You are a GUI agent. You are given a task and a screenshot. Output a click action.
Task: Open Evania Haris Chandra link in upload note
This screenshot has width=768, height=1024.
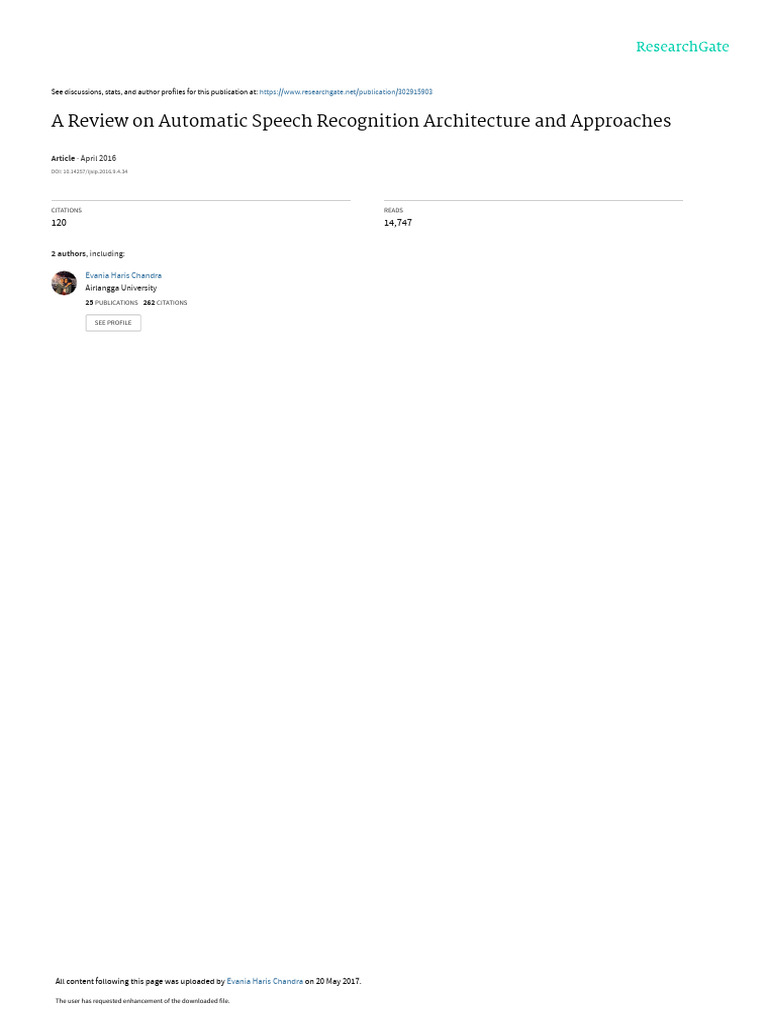(264, 981)
